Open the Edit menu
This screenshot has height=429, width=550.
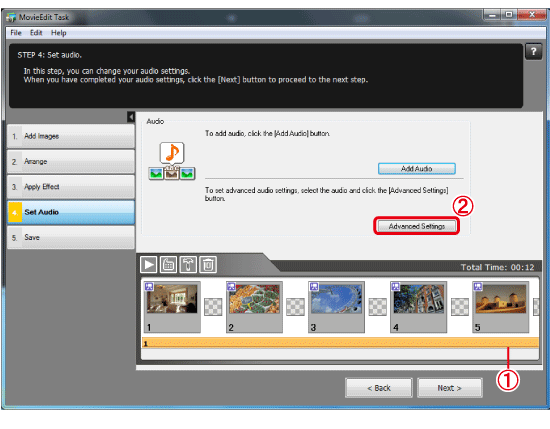click(x=36, y=33)
